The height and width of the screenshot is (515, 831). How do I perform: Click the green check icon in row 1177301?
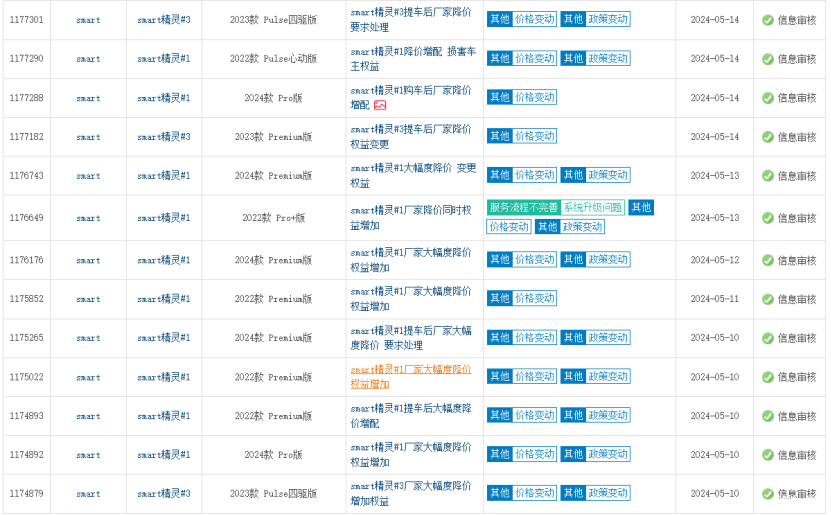[767, 20]
